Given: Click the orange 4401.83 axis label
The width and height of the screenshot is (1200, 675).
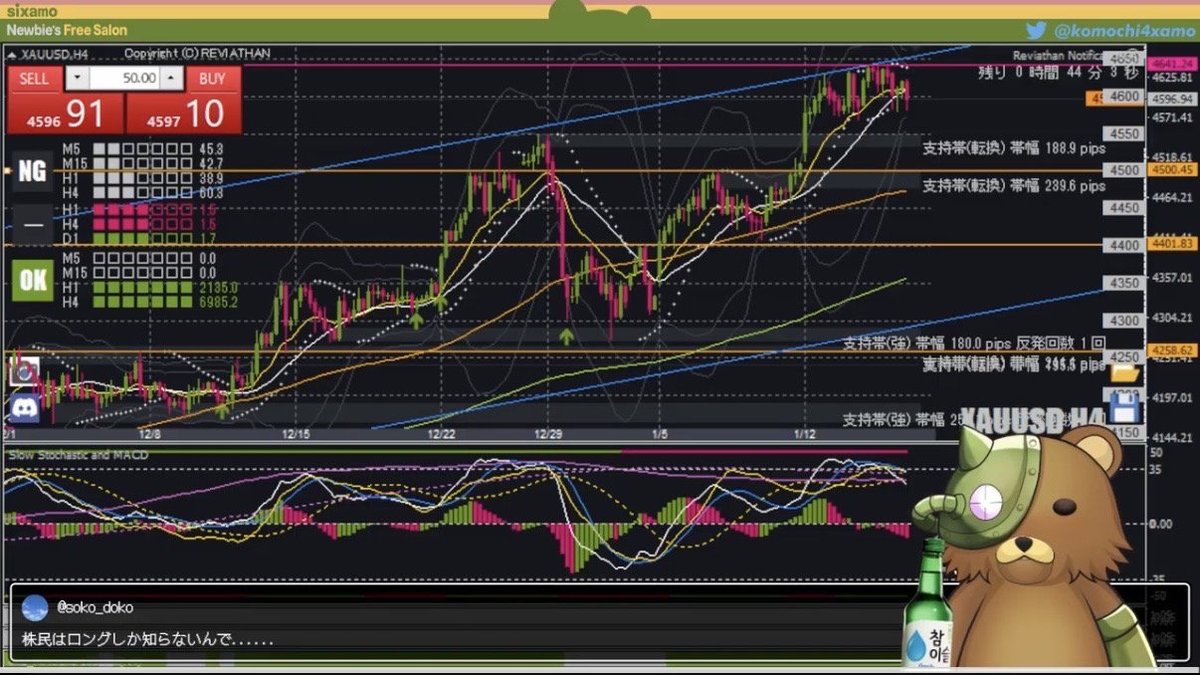Looking at the screenshot, I should (x=1173, y=244).
